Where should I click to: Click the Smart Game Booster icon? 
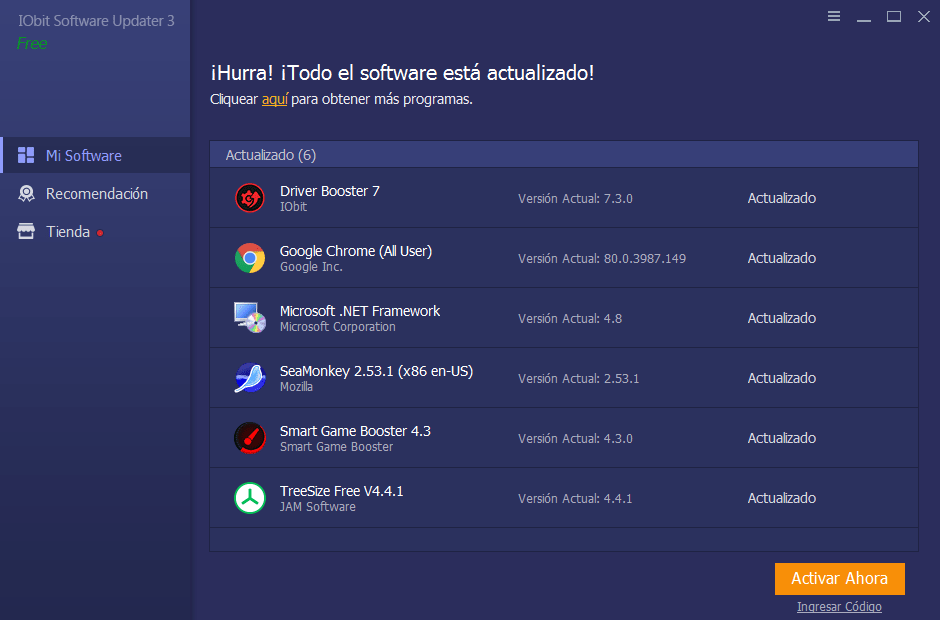pyautogui.click(x=249, y=438)
